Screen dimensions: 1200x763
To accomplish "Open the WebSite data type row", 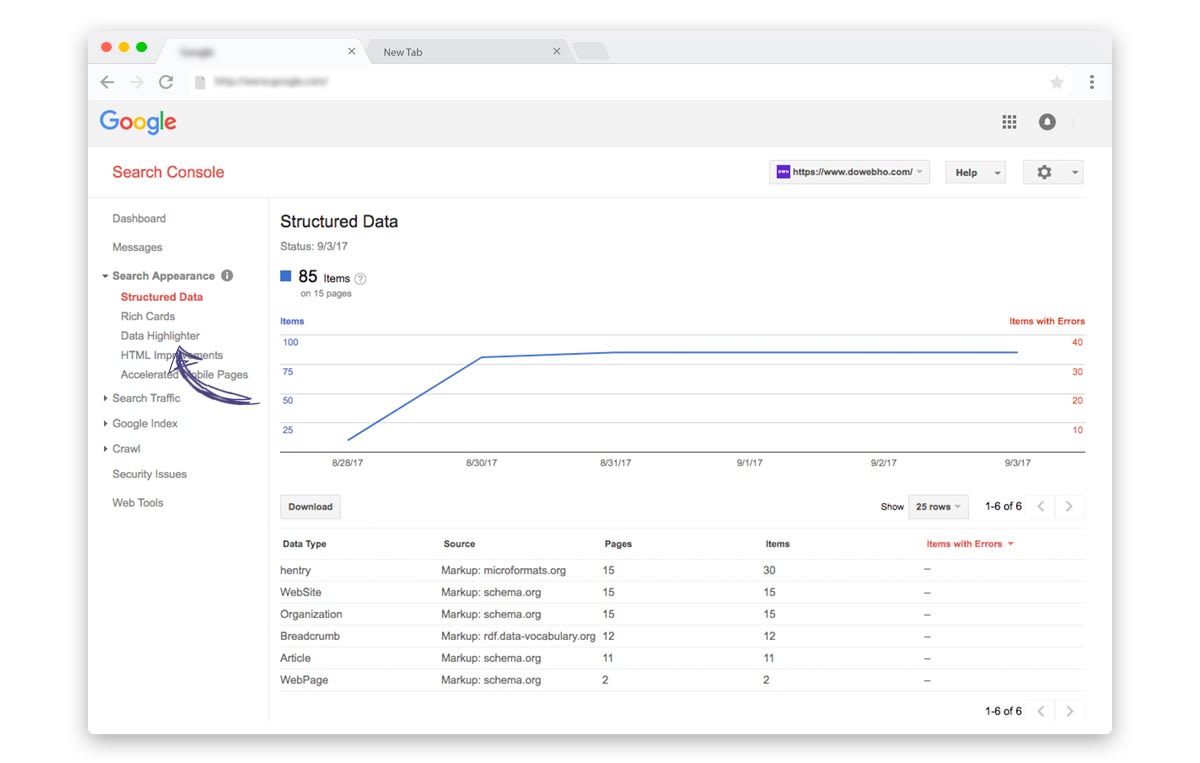I will pyautogui.click(x=682, y=592).
